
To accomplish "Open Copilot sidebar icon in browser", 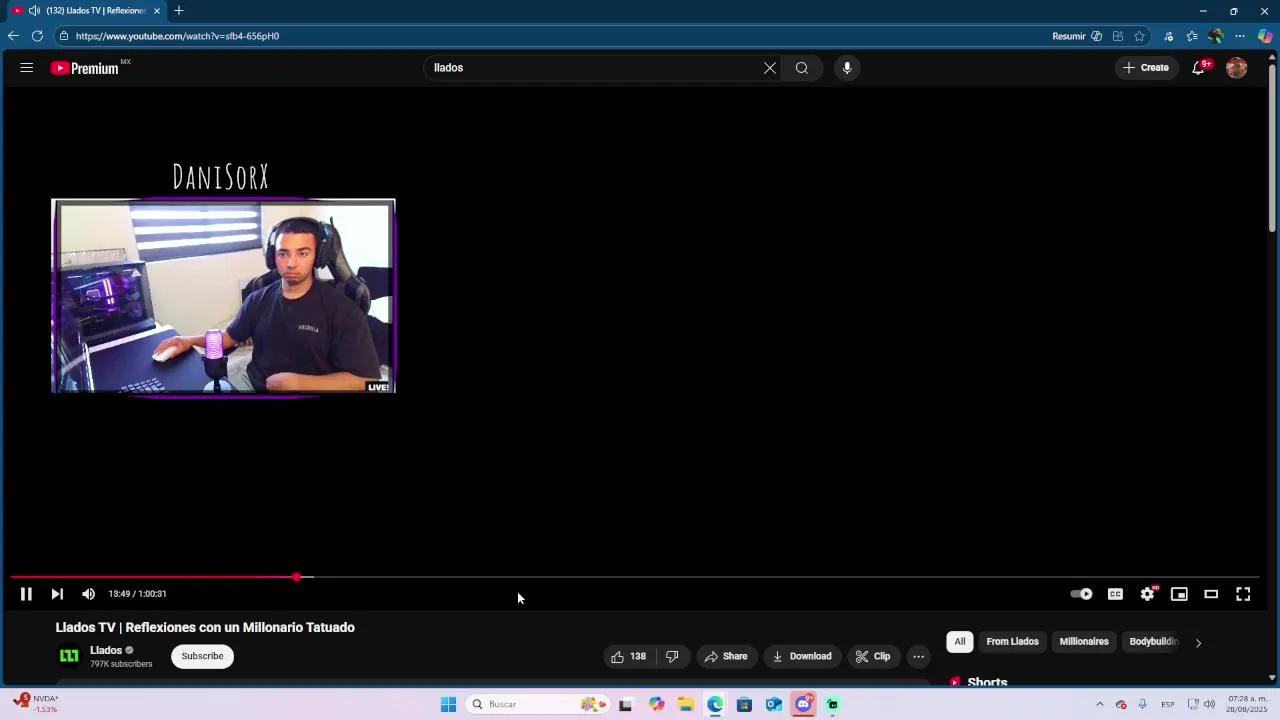I will coord(1265,36).
